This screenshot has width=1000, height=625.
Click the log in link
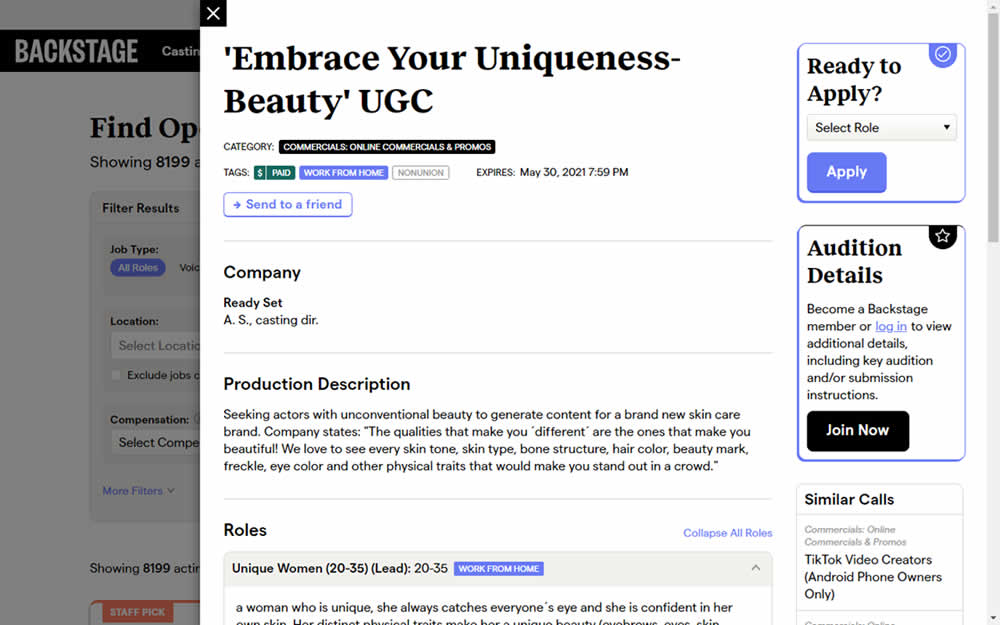(890, 326)
